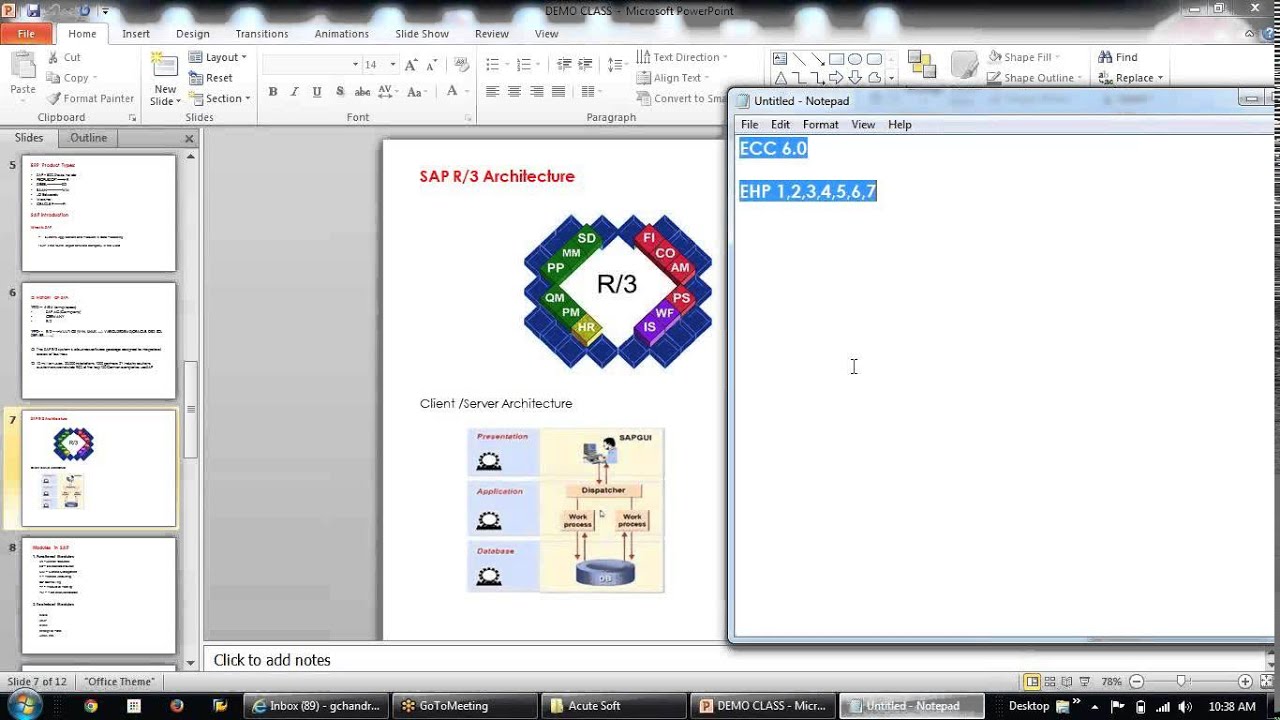Toggle Underline formatting
The image size is (1280, 720).
pos(317,91)
